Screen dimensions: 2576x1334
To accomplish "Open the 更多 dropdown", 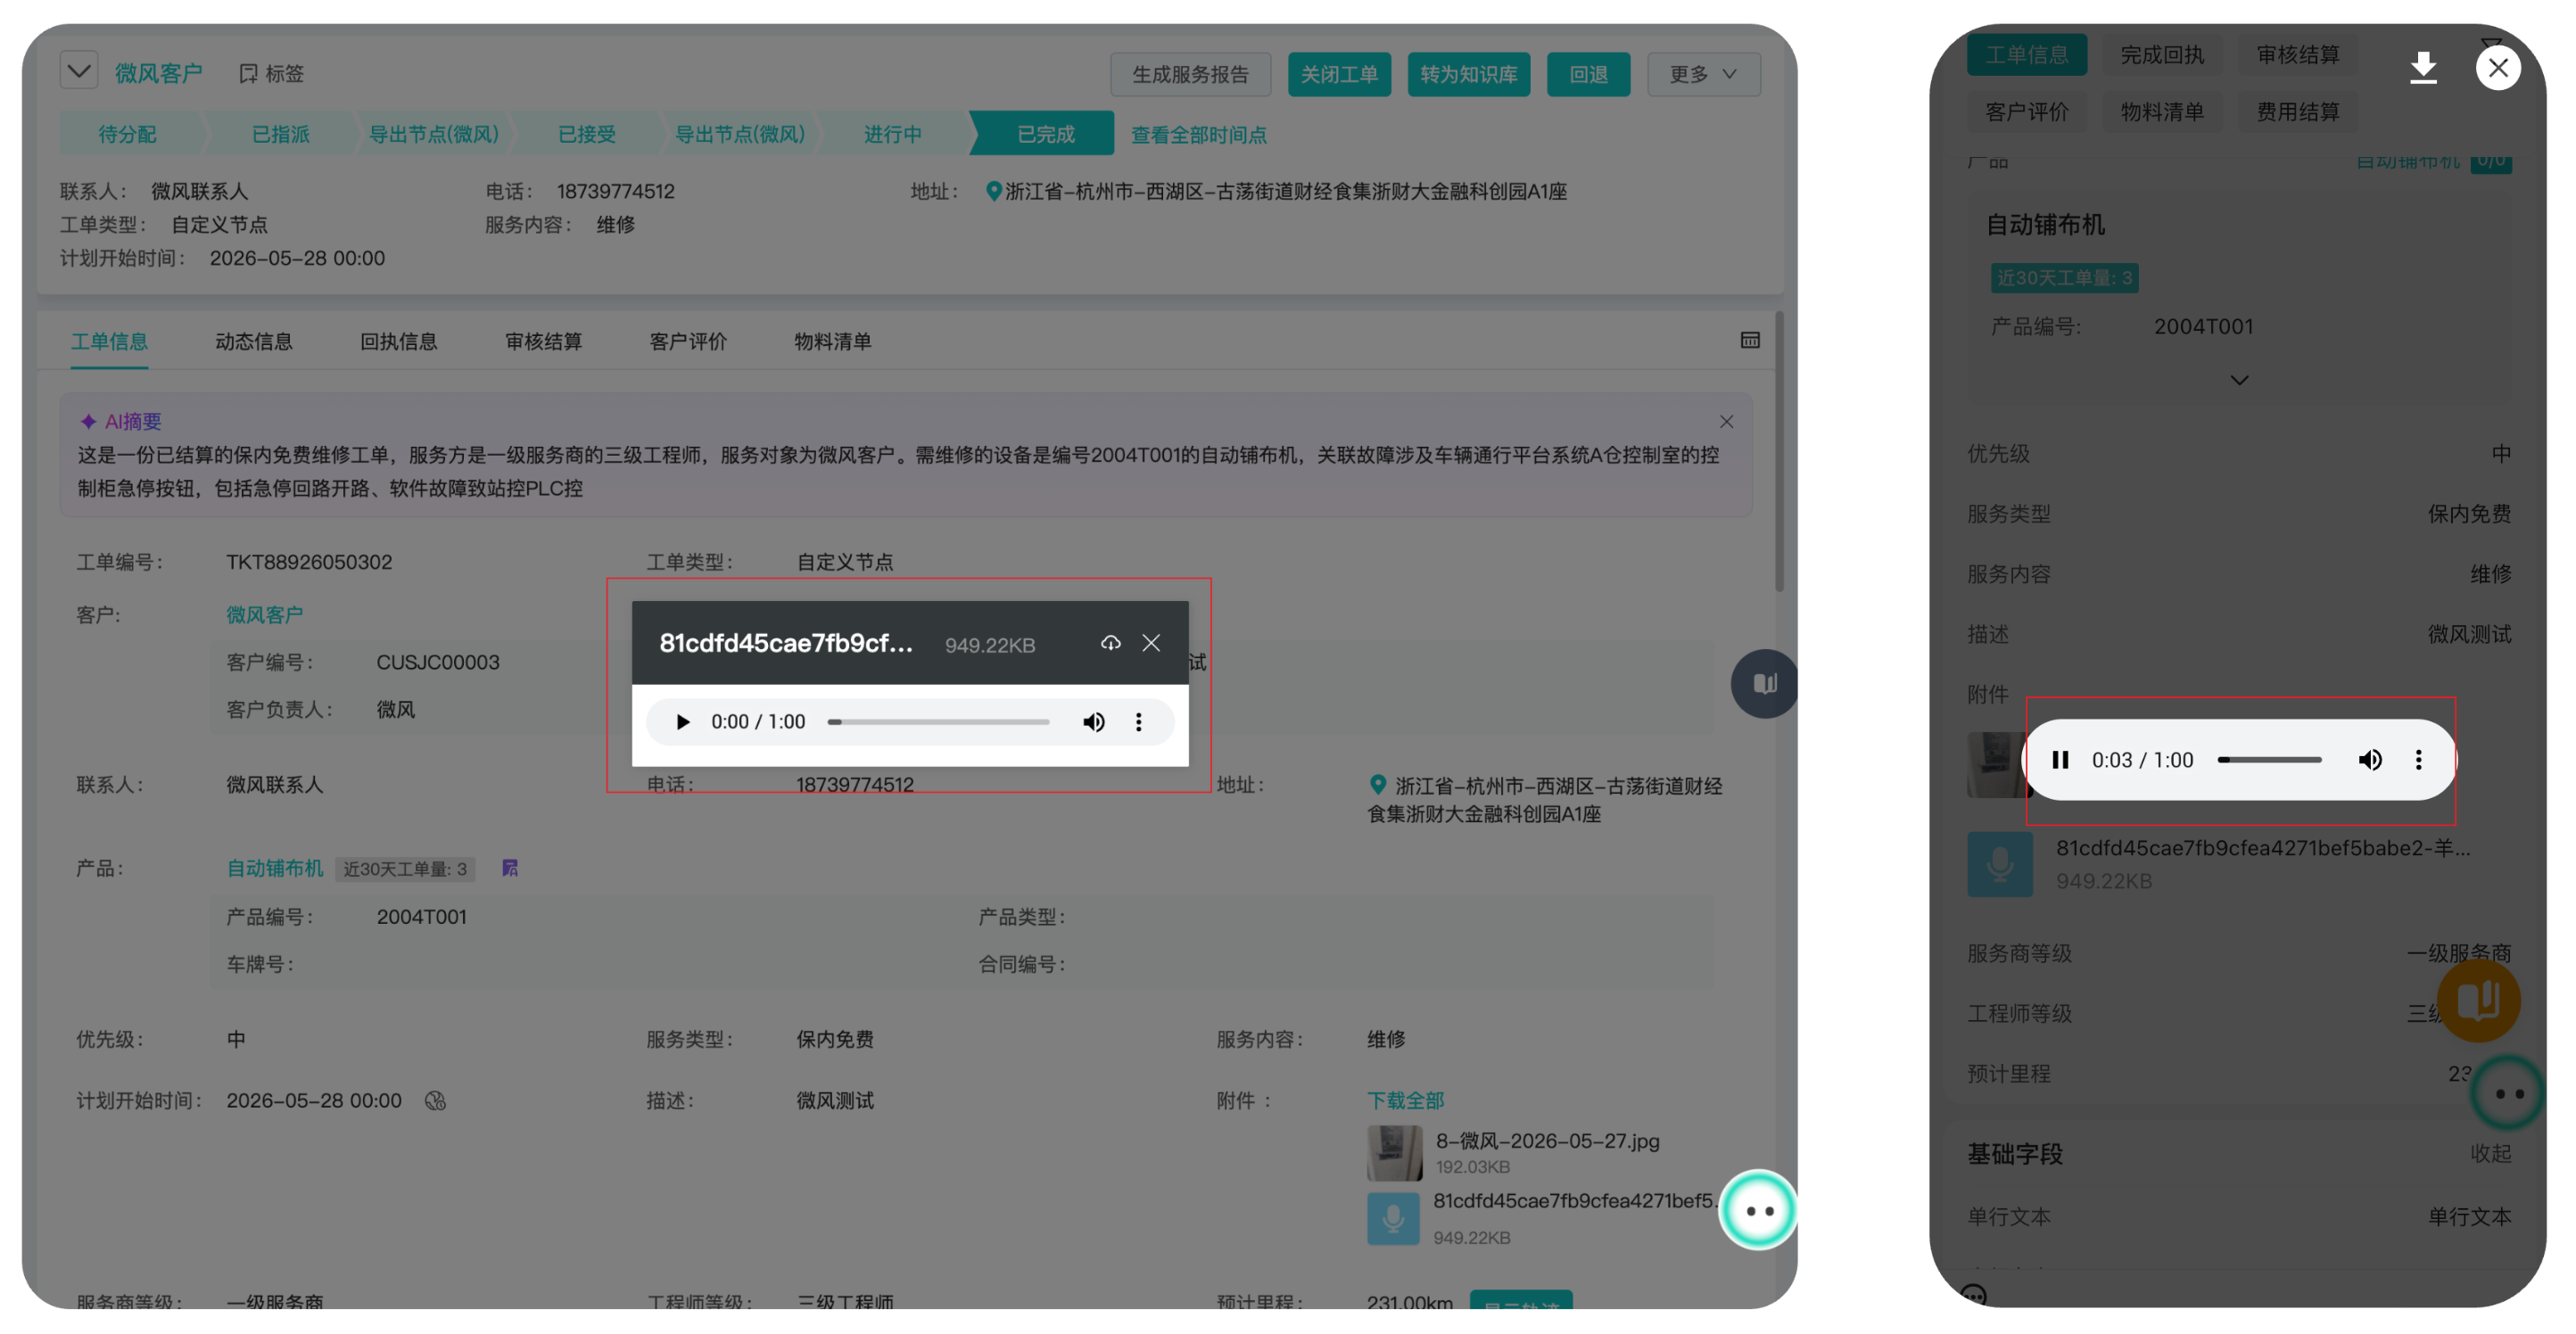I will coord(1703,74).
